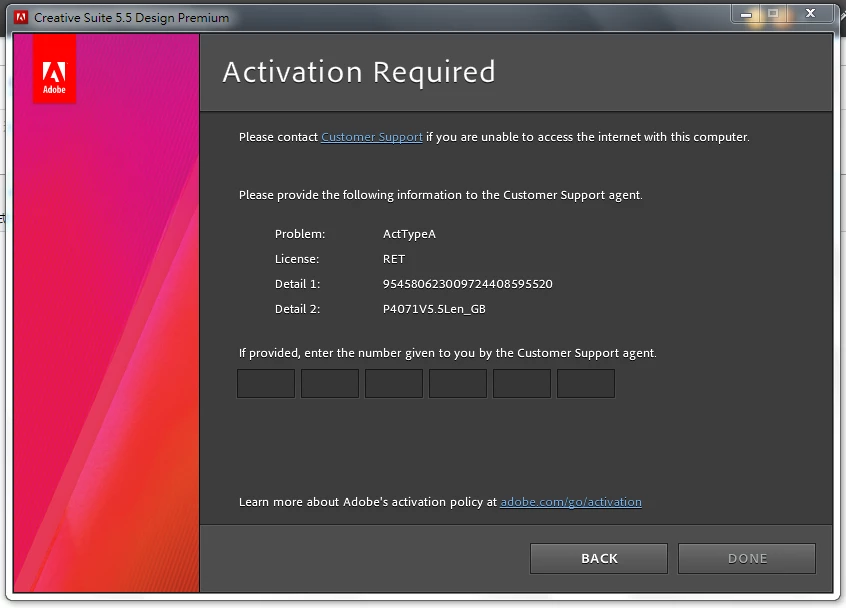Maximize the Creative Suite window
The image size is (846, 608).
click(774, 13)
